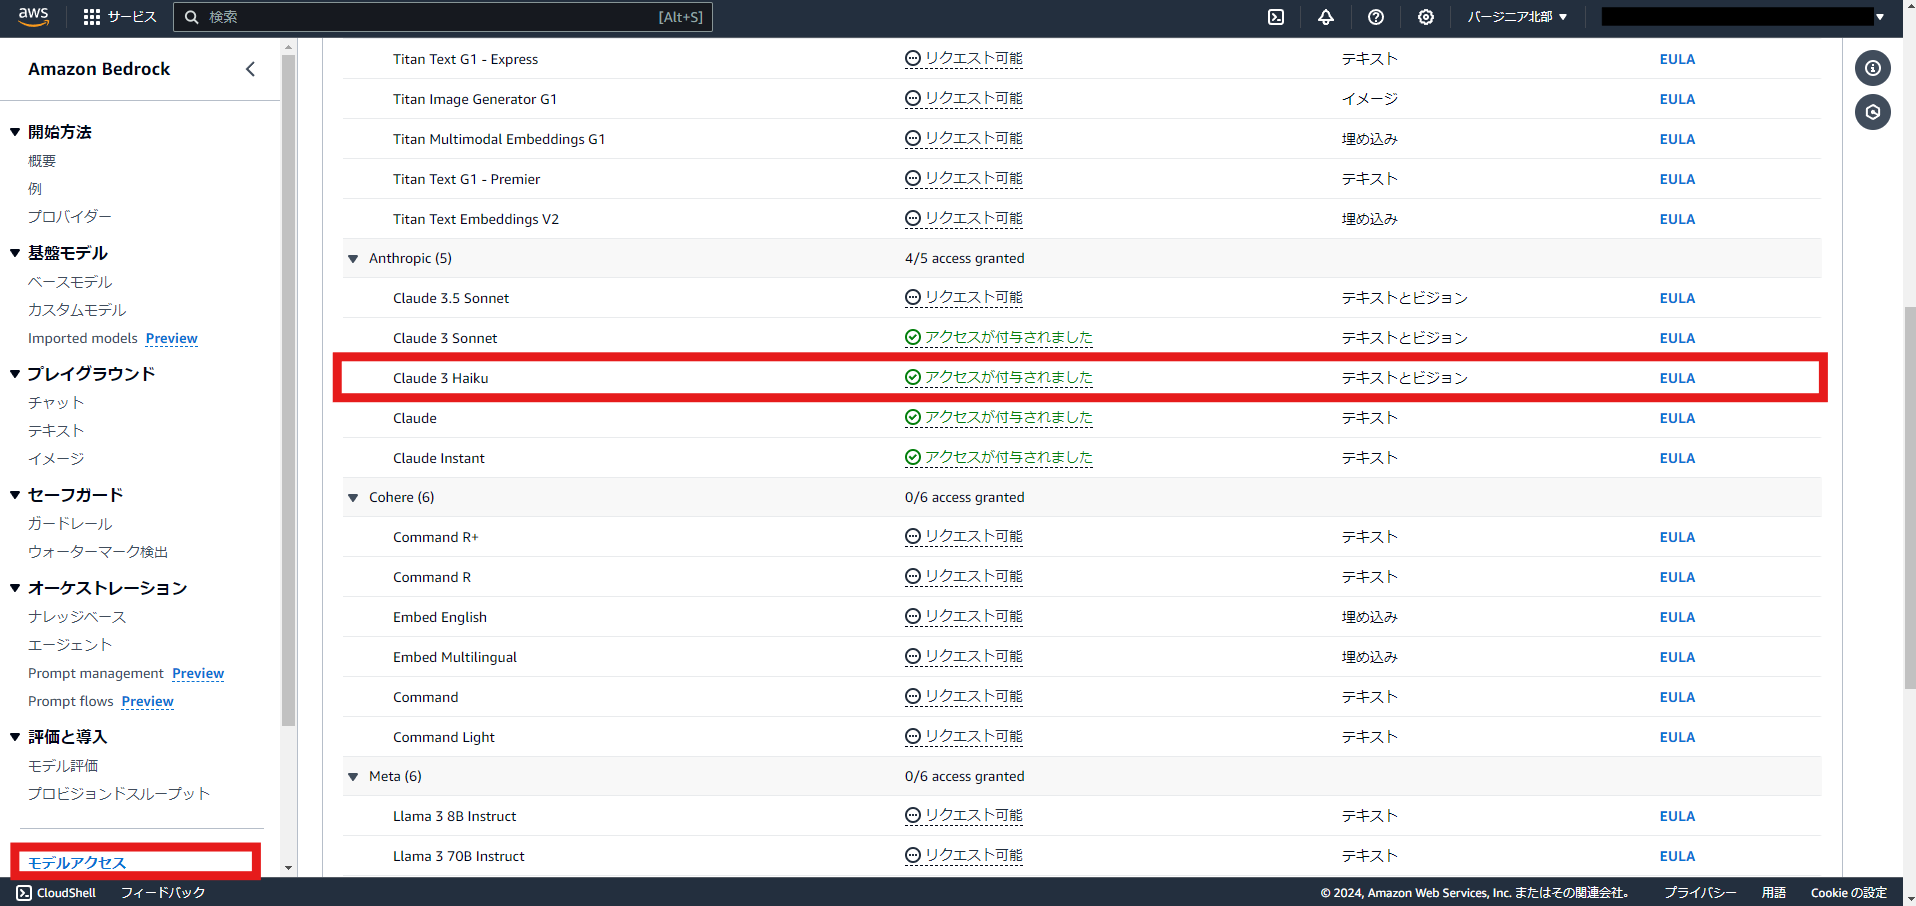Click status icon for Embed English
Screen dimensions: 1916x906
pos(912,617)
